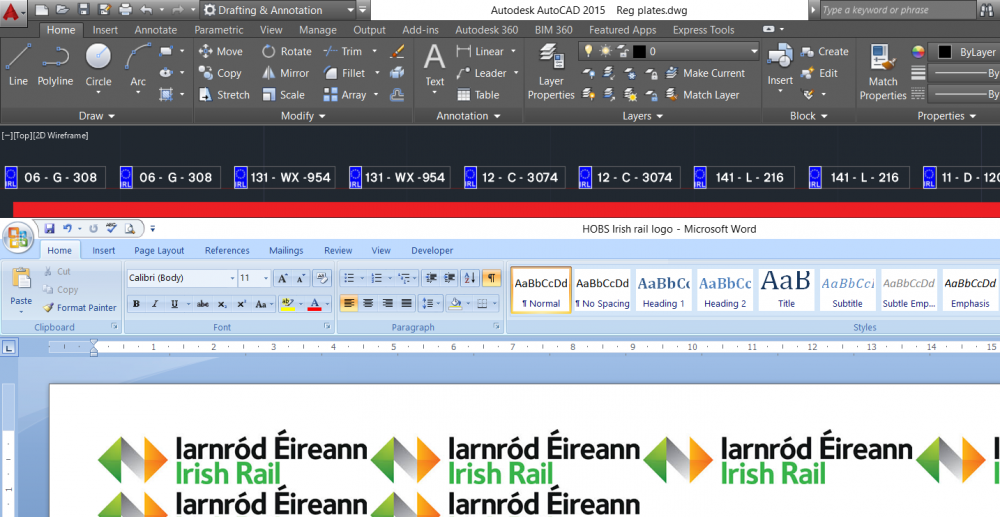Open the Drafting & Annotation workspace dropdown

(x=350, y=10)
